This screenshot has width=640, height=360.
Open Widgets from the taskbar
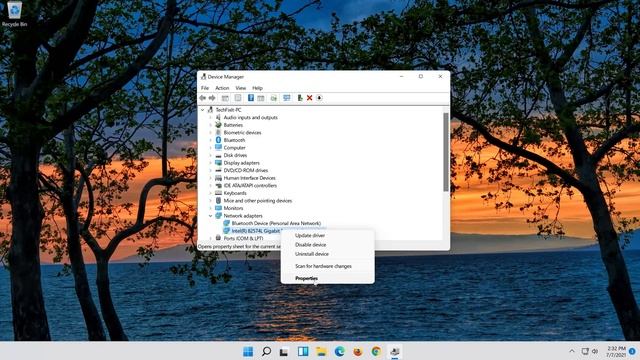[x=303, y=351]
